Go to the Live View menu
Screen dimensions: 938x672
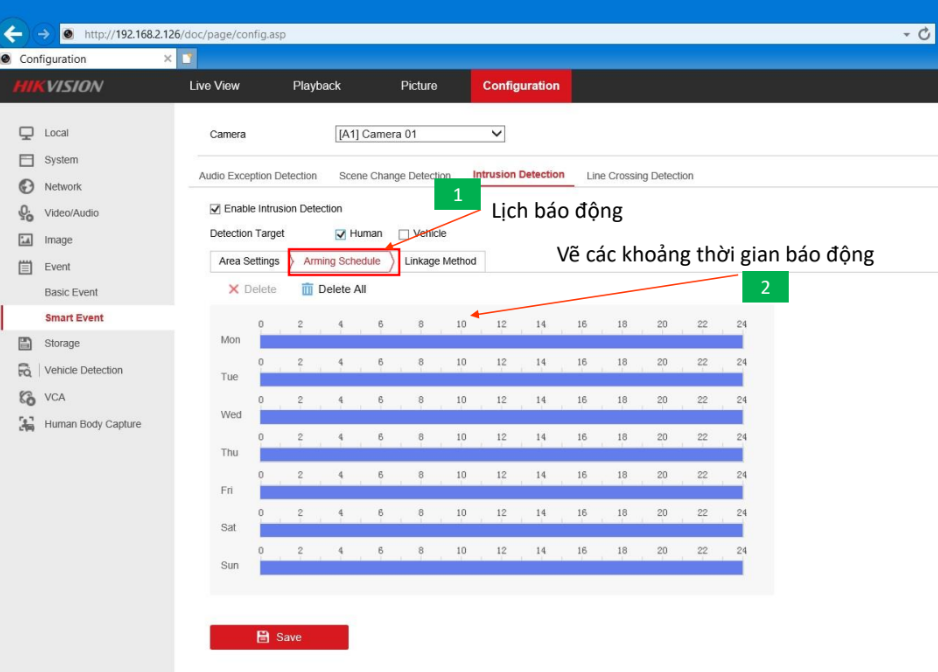click(214, 86)
